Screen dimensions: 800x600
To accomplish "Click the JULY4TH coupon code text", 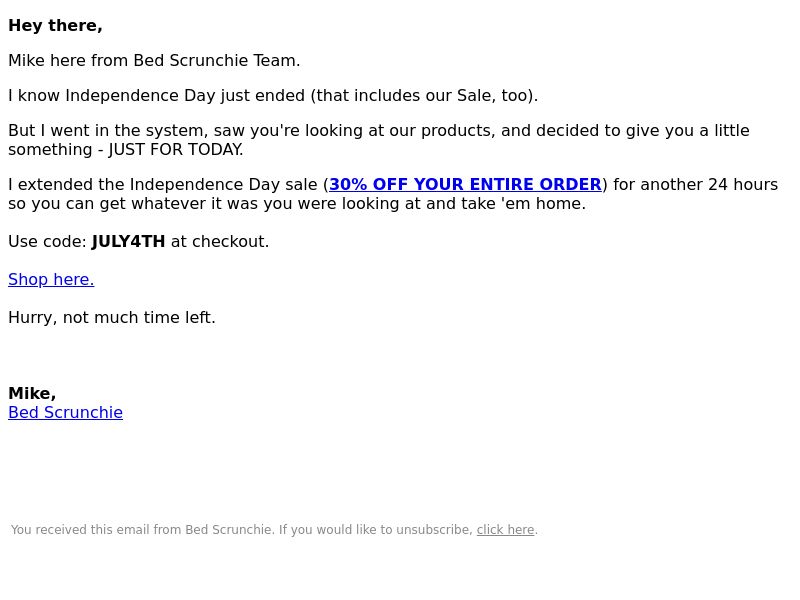I will 128,241.
